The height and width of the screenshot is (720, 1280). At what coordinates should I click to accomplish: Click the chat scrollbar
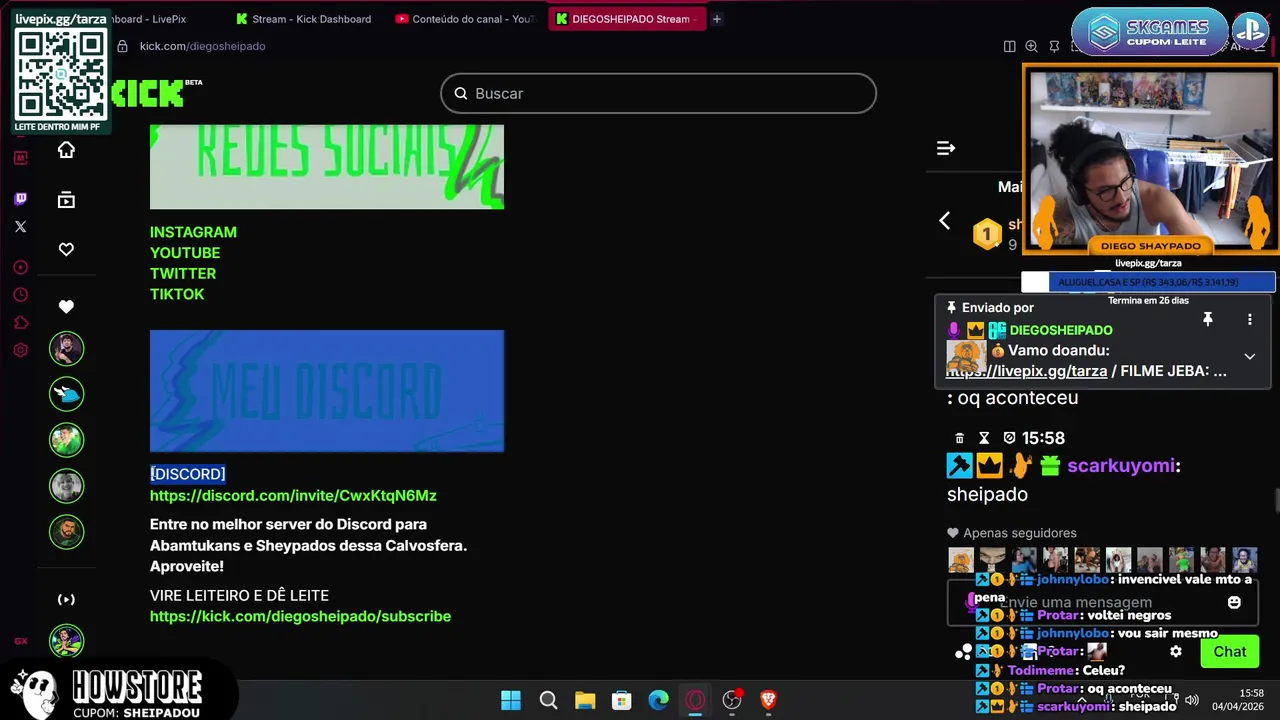click(x=1275, y=500)
